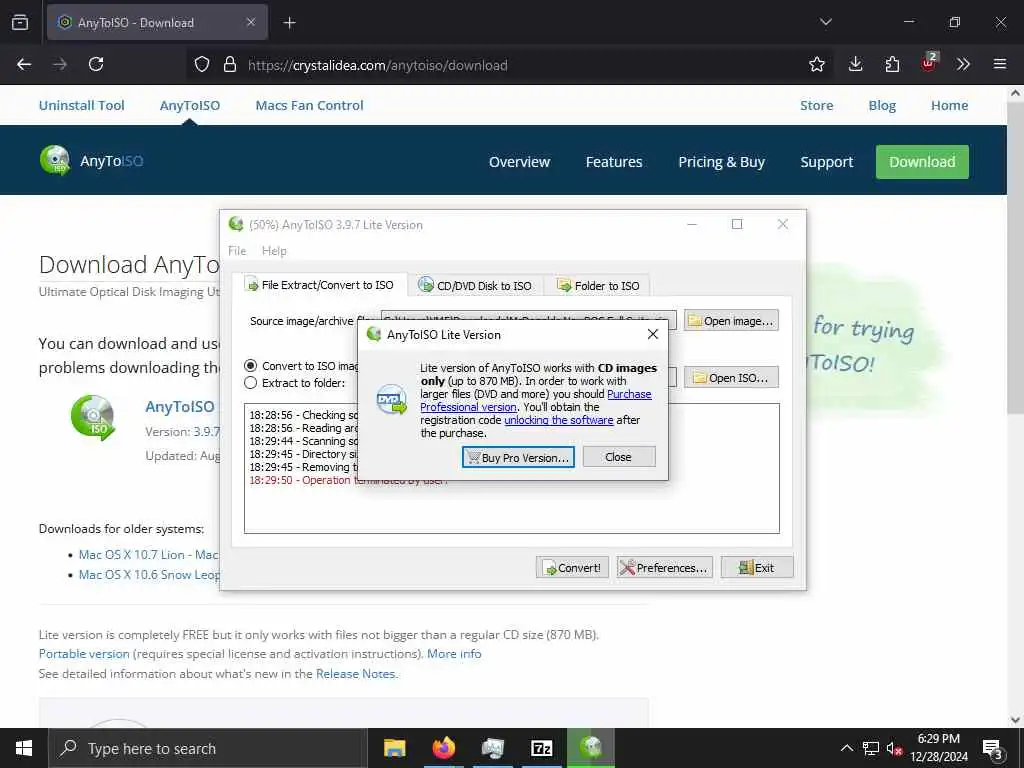Show more tools via the overflow chevrons
Screen dimensions: 1024x768
[x=963, y=64]
